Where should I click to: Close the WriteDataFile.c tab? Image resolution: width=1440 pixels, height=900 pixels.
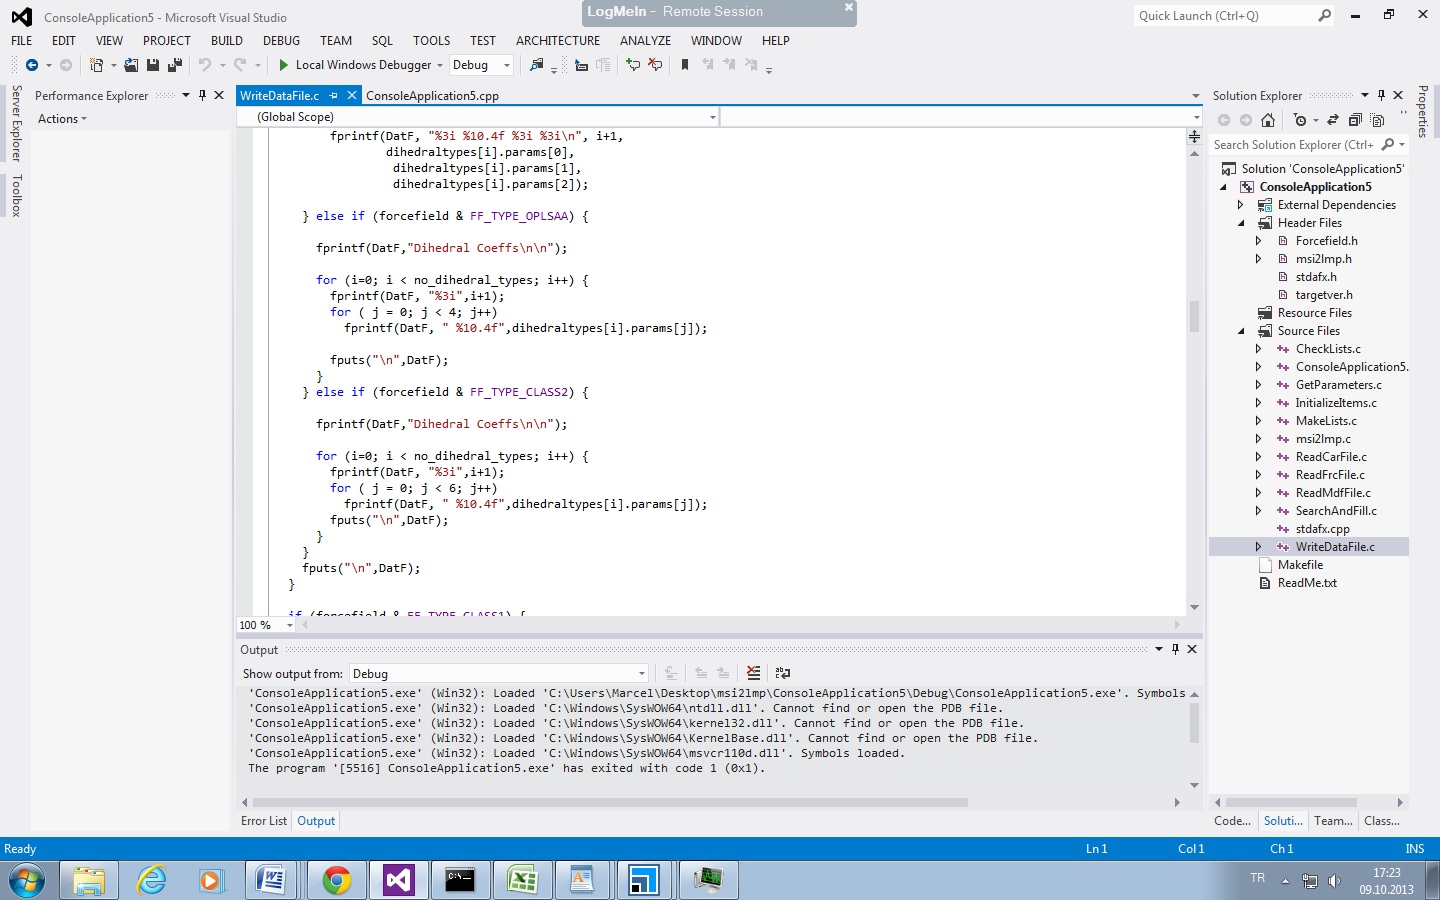[x=352, y=96]
